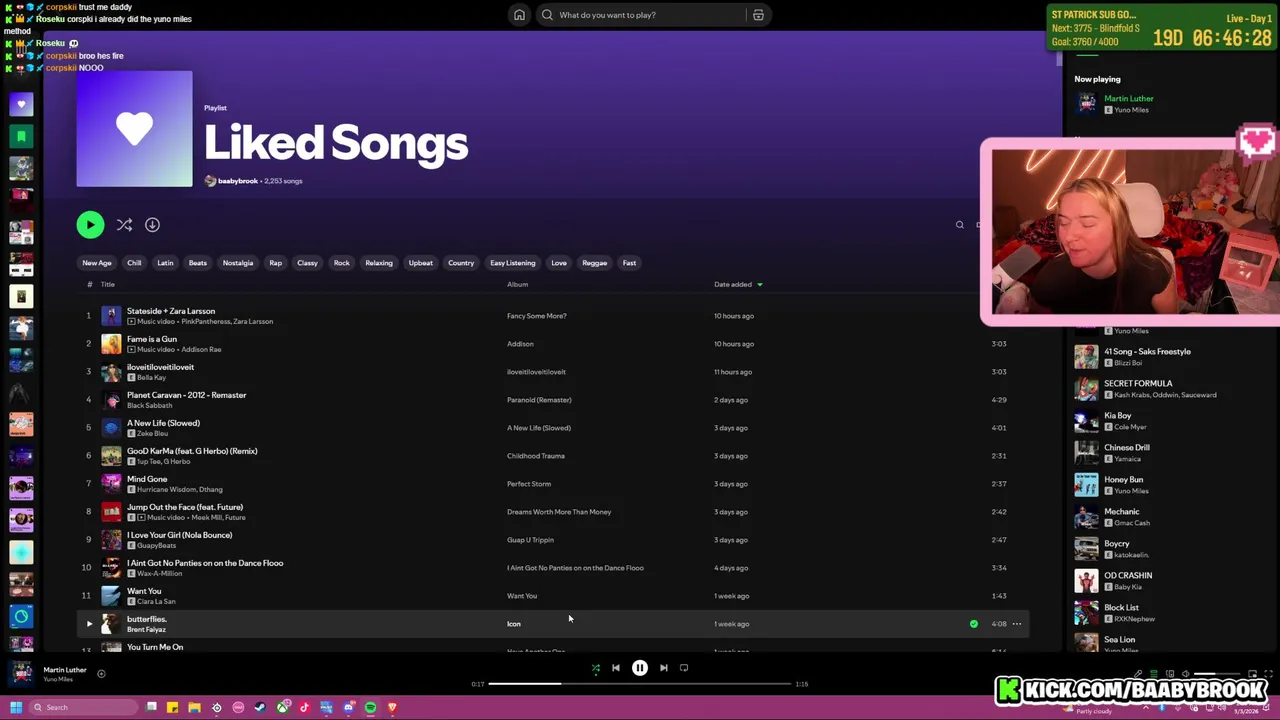Screen dimensions: 1280x720
Task: Open Paranoid (Remaster) album link
Action: pos(539,400)
